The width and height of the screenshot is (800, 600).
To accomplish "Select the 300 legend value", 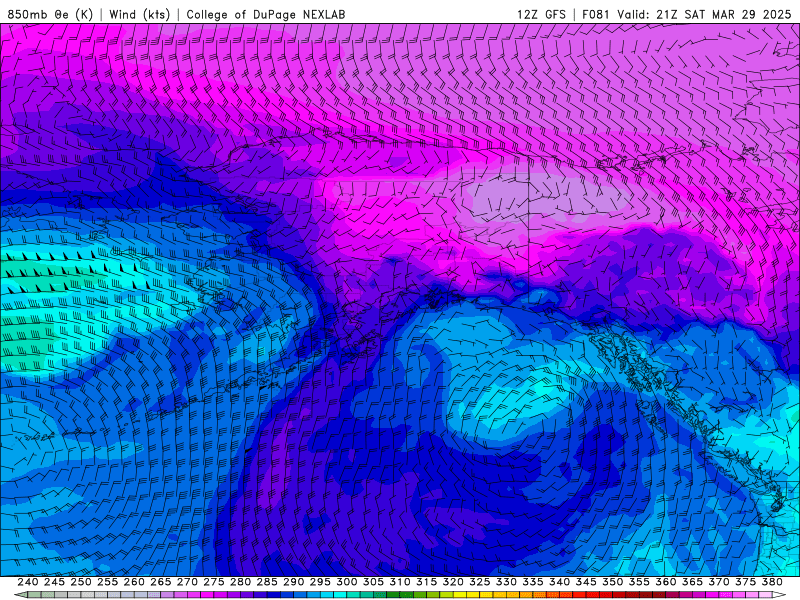I will (x=347, y=582).
